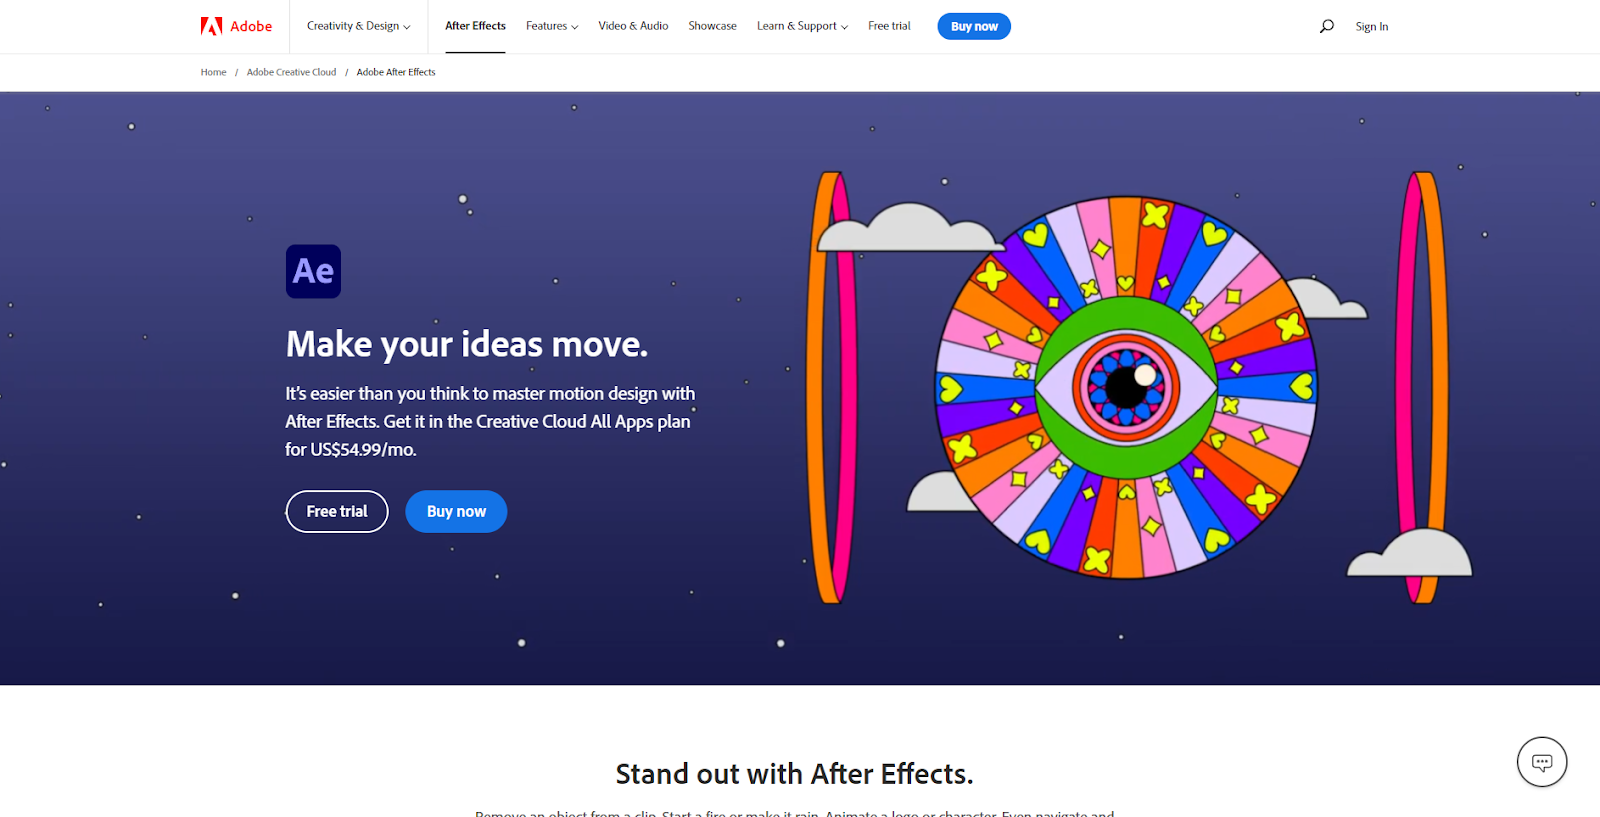The width and height of the screenshot is (1600, 817).
Task: Open the Showcase menu item
Action: point(712,26)
